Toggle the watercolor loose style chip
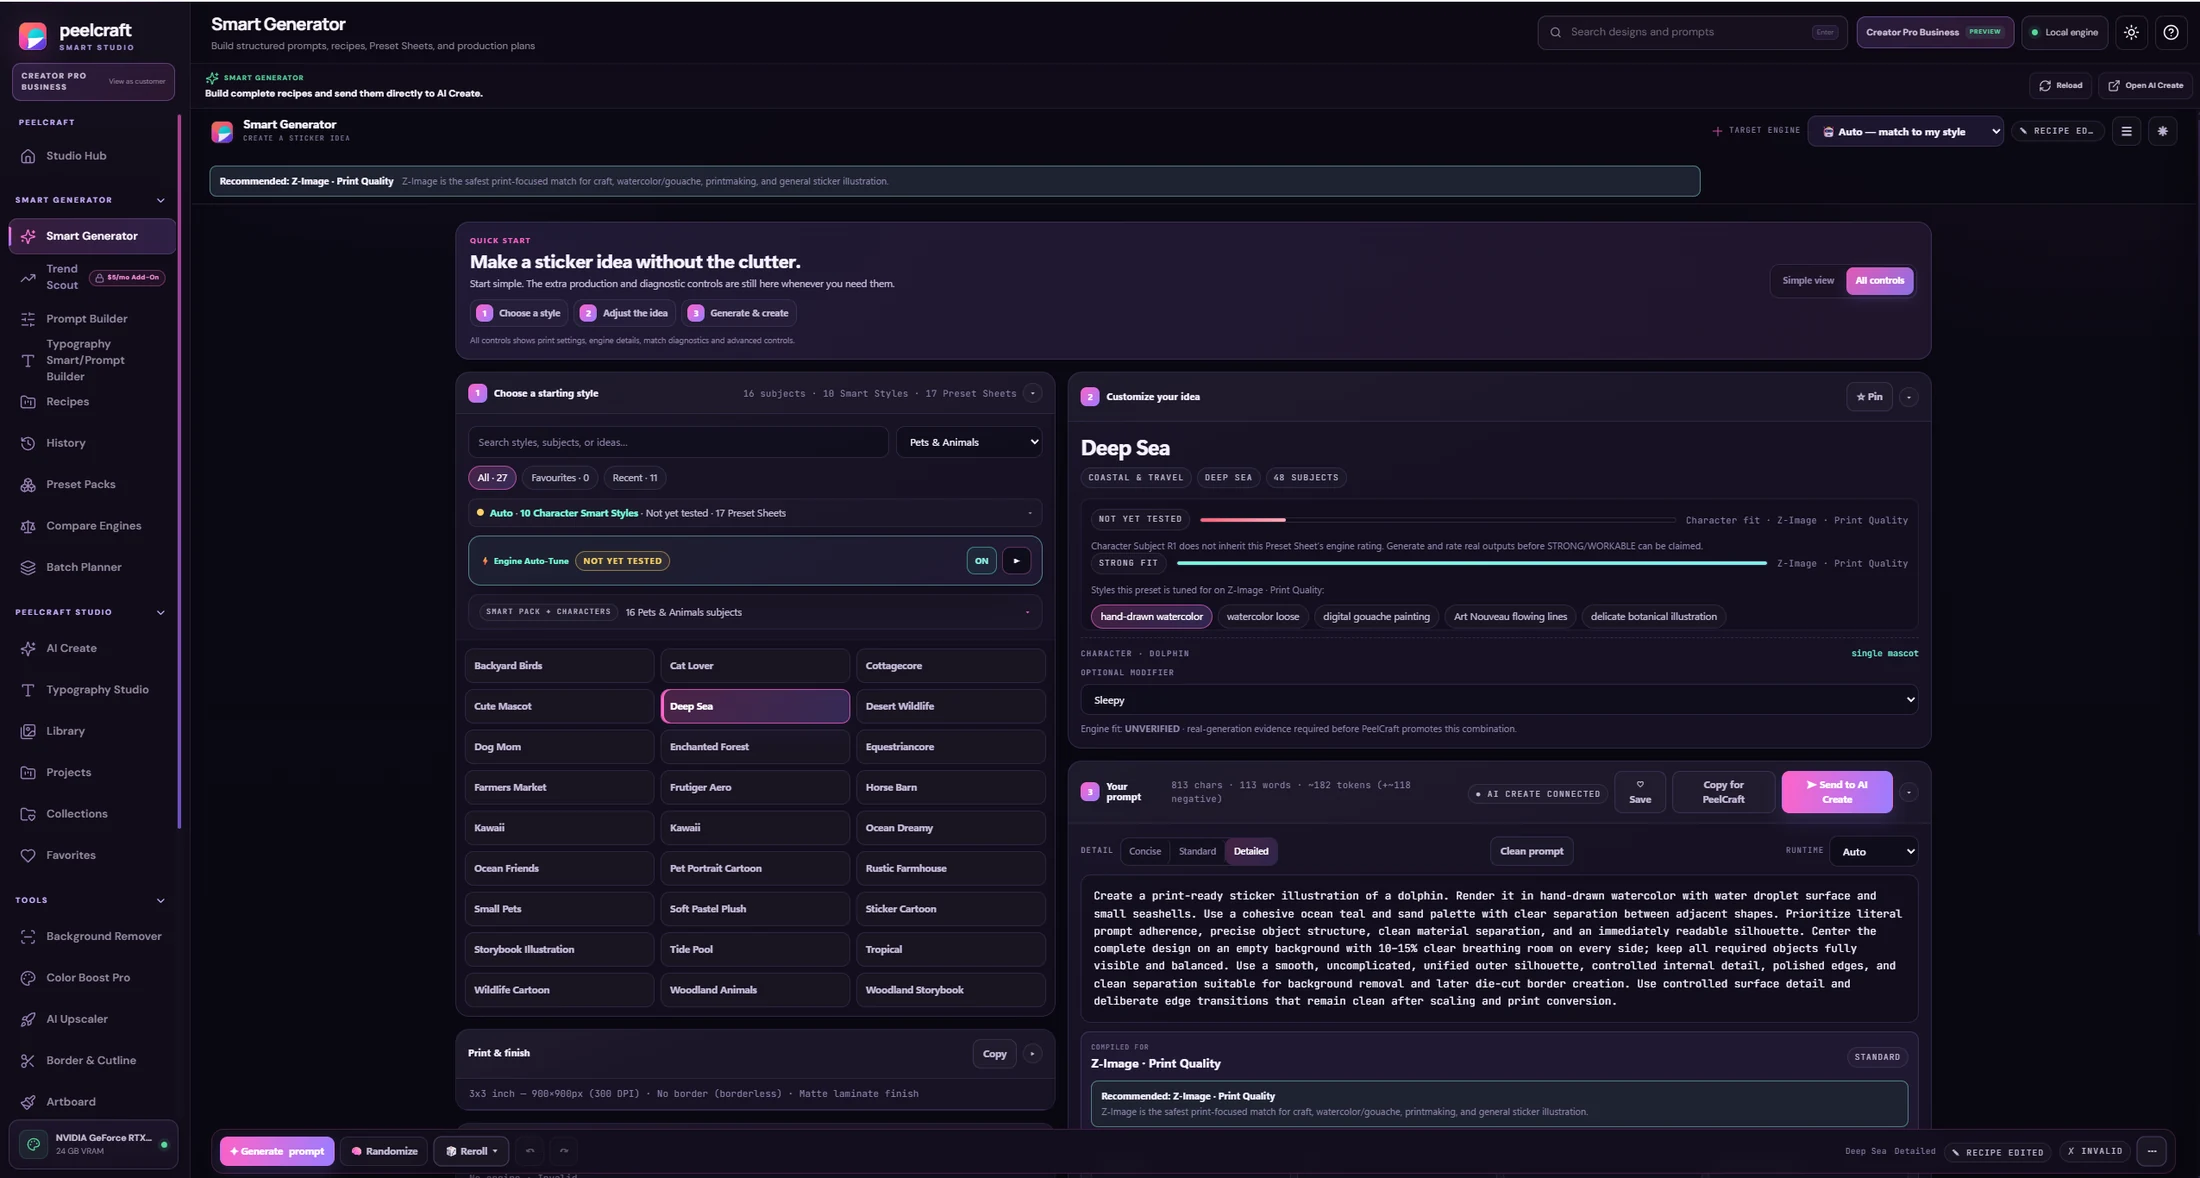The height and width of the screenshot is (1178, 2200). click(1263, 617)
